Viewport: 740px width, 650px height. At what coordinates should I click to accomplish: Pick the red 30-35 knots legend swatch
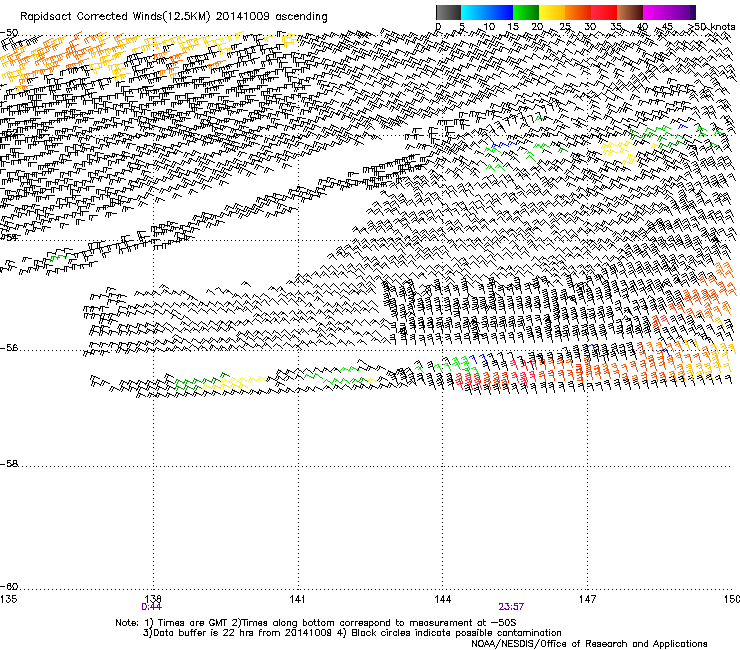[x=604, y=12]
